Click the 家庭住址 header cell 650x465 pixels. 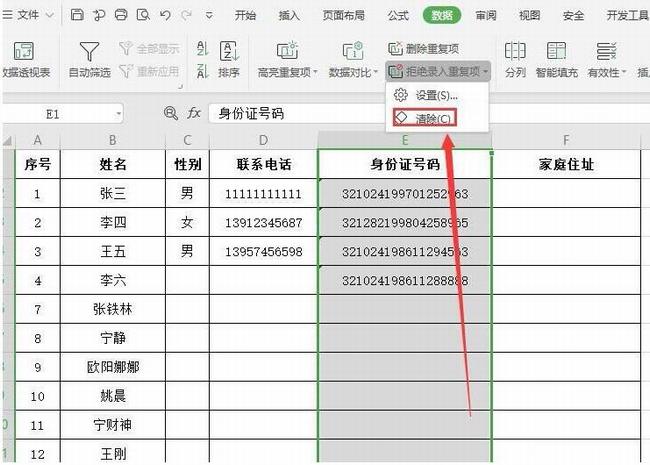tap(566, 165)
